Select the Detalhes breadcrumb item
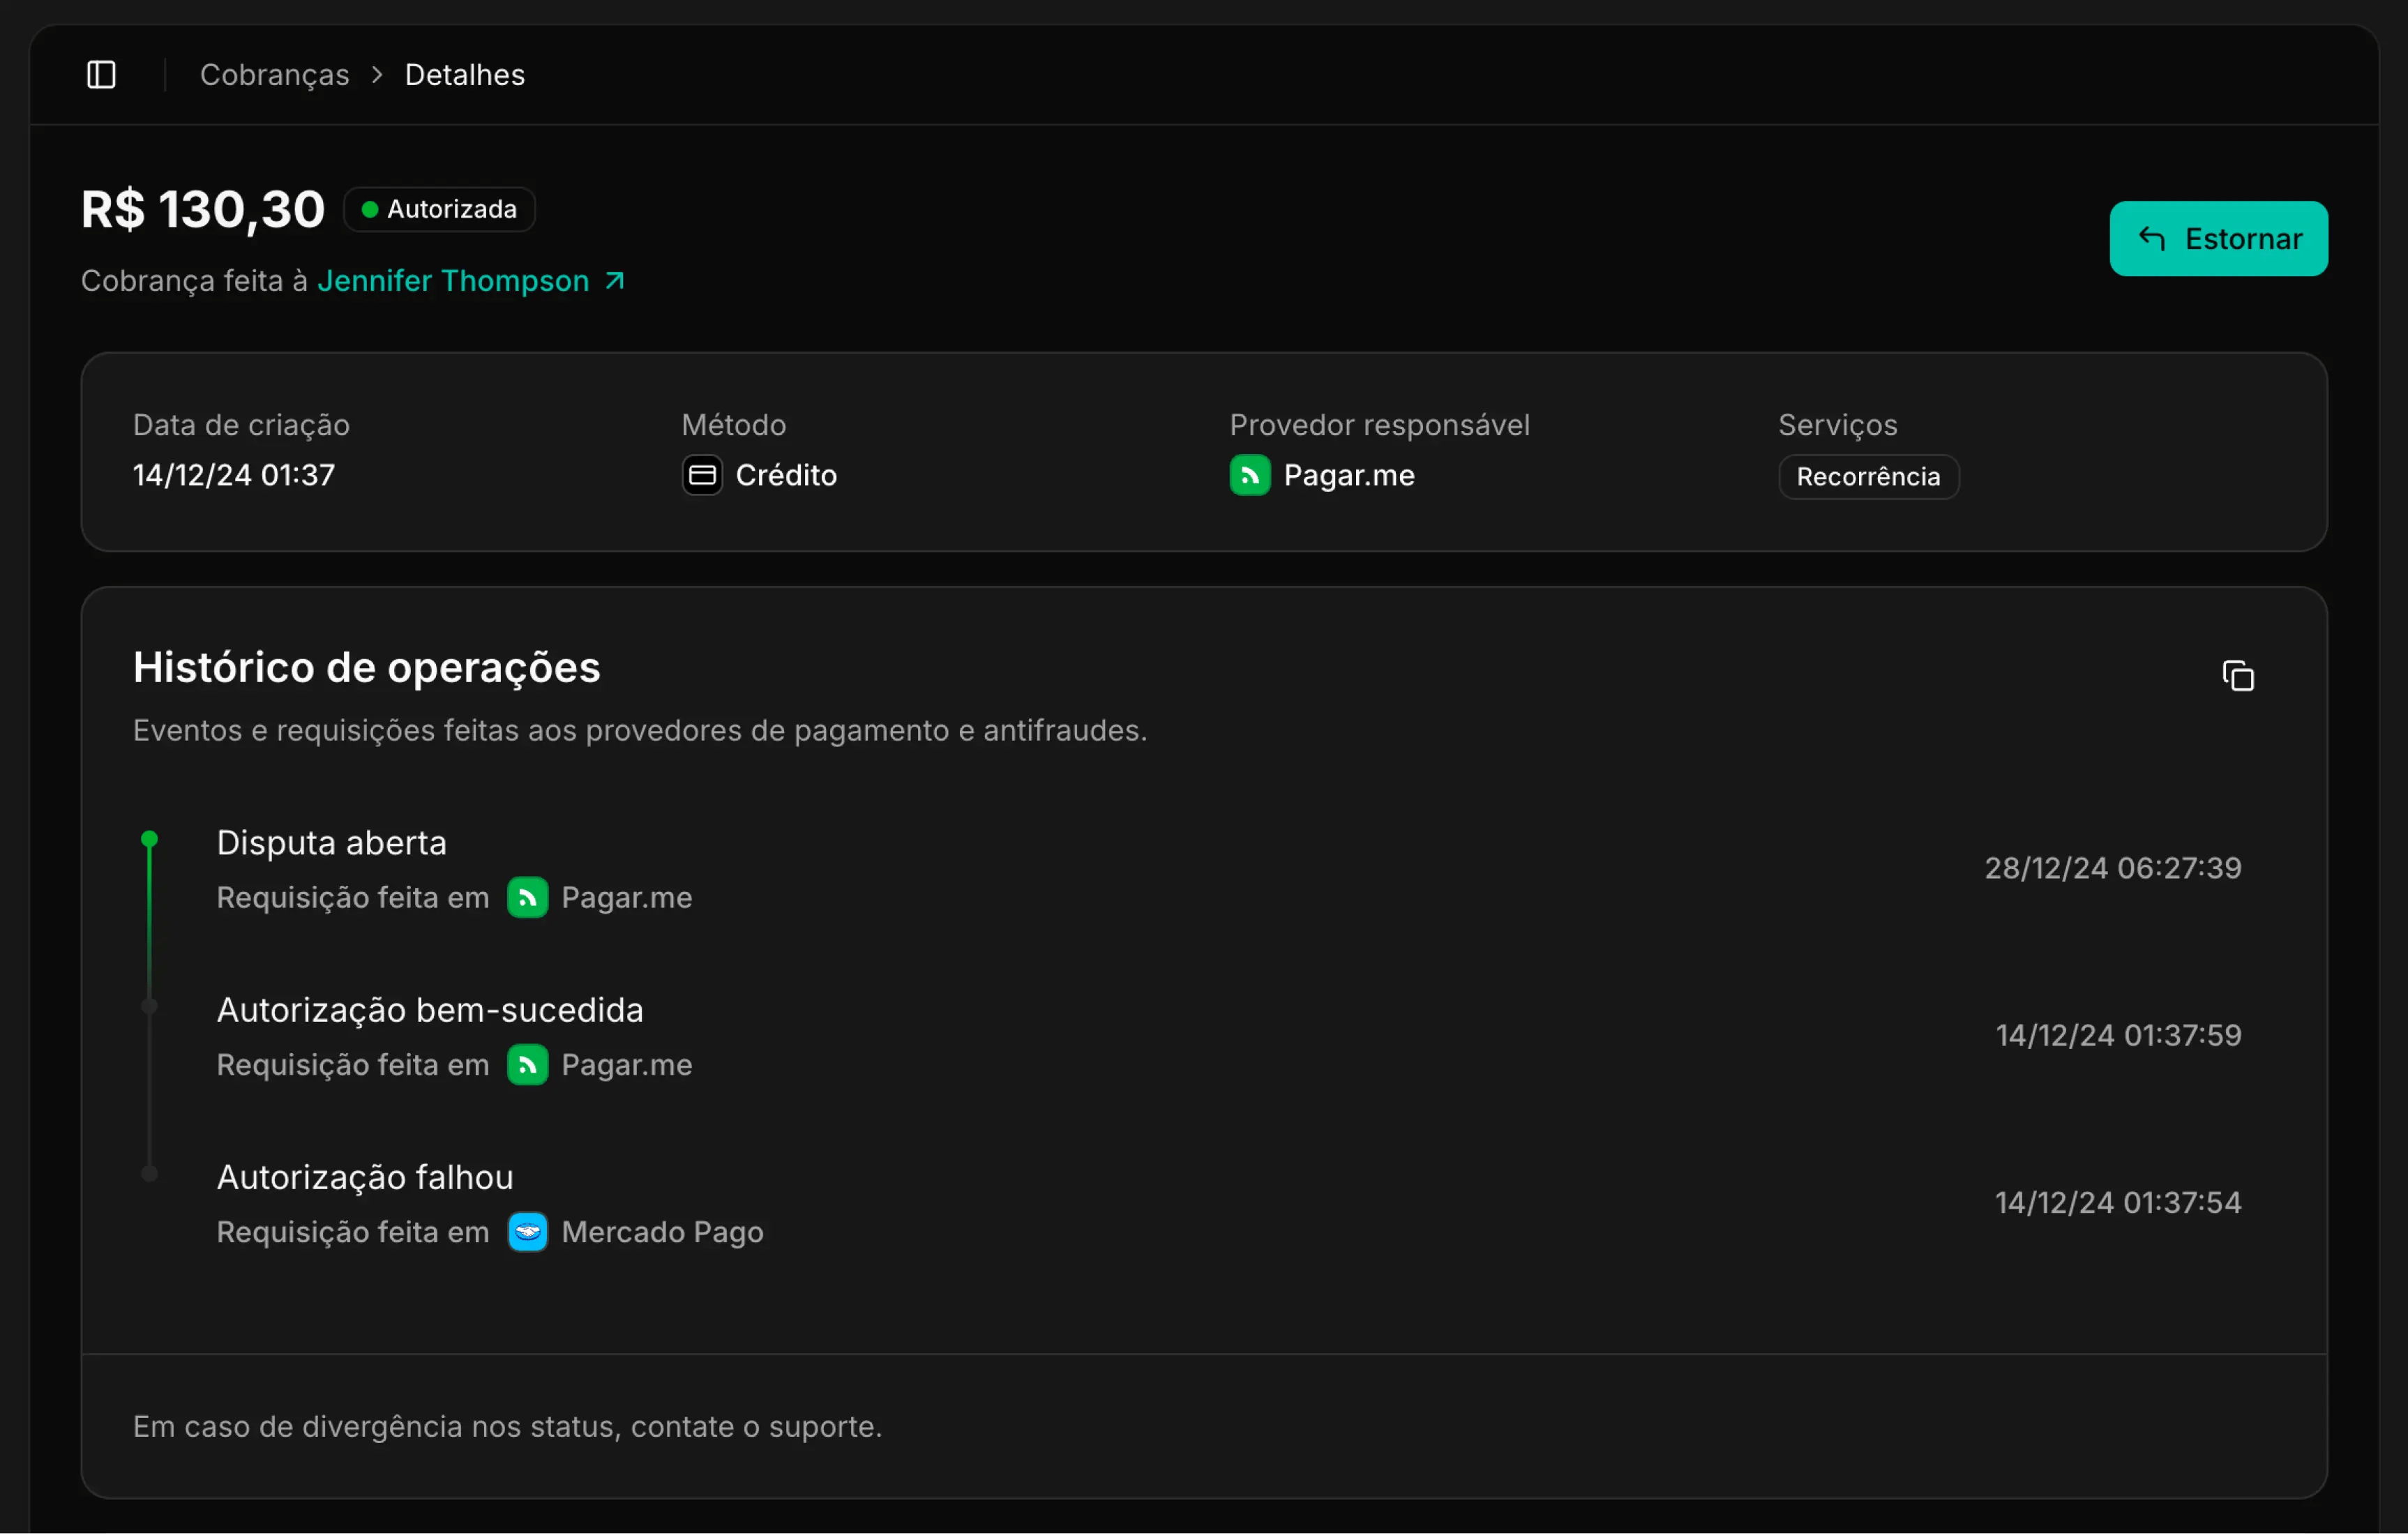Image resolution: width=2408 pixels, height=1540 pixels. pyautogui.click(x=464, y=75)
